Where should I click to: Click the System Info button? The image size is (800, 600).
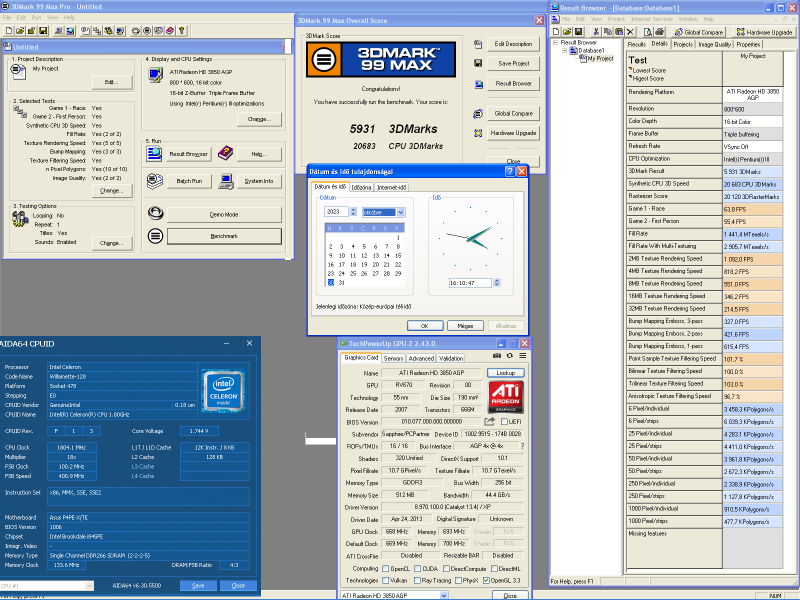pyautogui.click(x=259, y=181)
